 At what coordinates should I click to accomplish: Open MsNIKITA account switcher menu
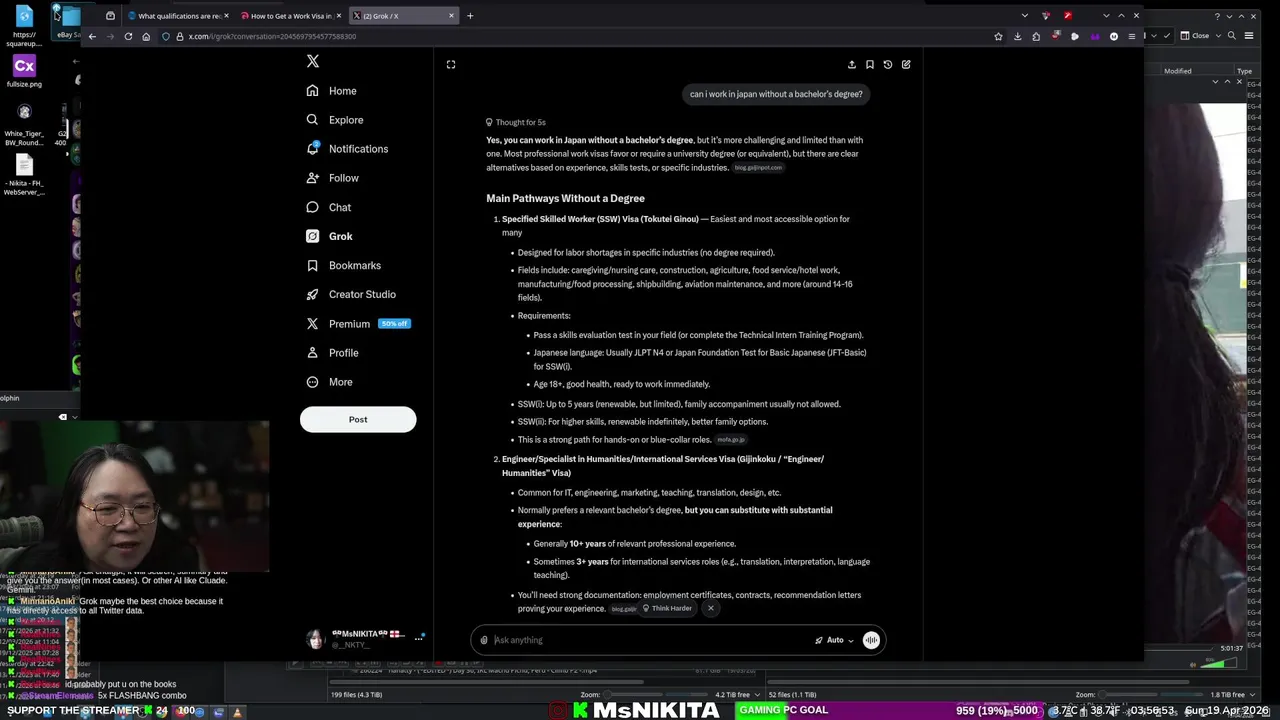pyautogui.click(x=366, y=638)
